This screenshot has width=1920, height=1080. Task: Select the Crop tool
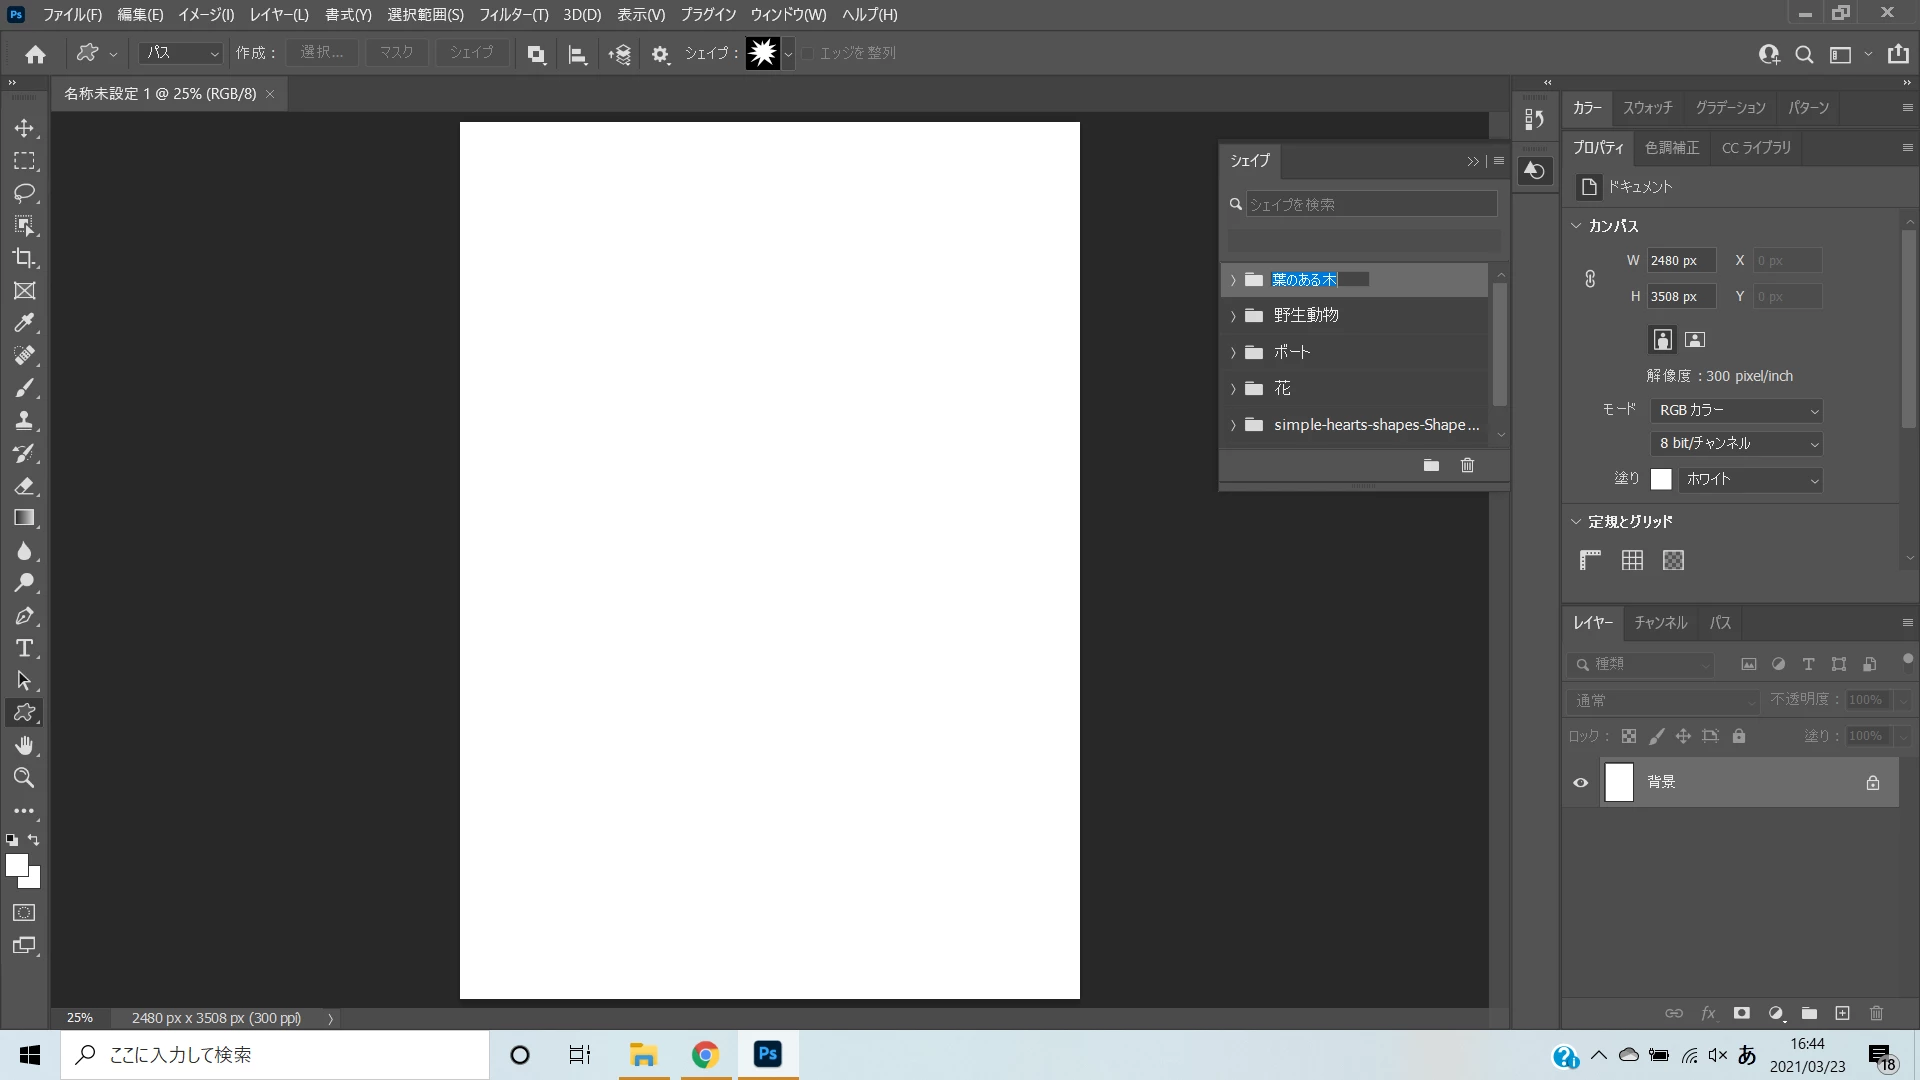(x=24, y=258)
